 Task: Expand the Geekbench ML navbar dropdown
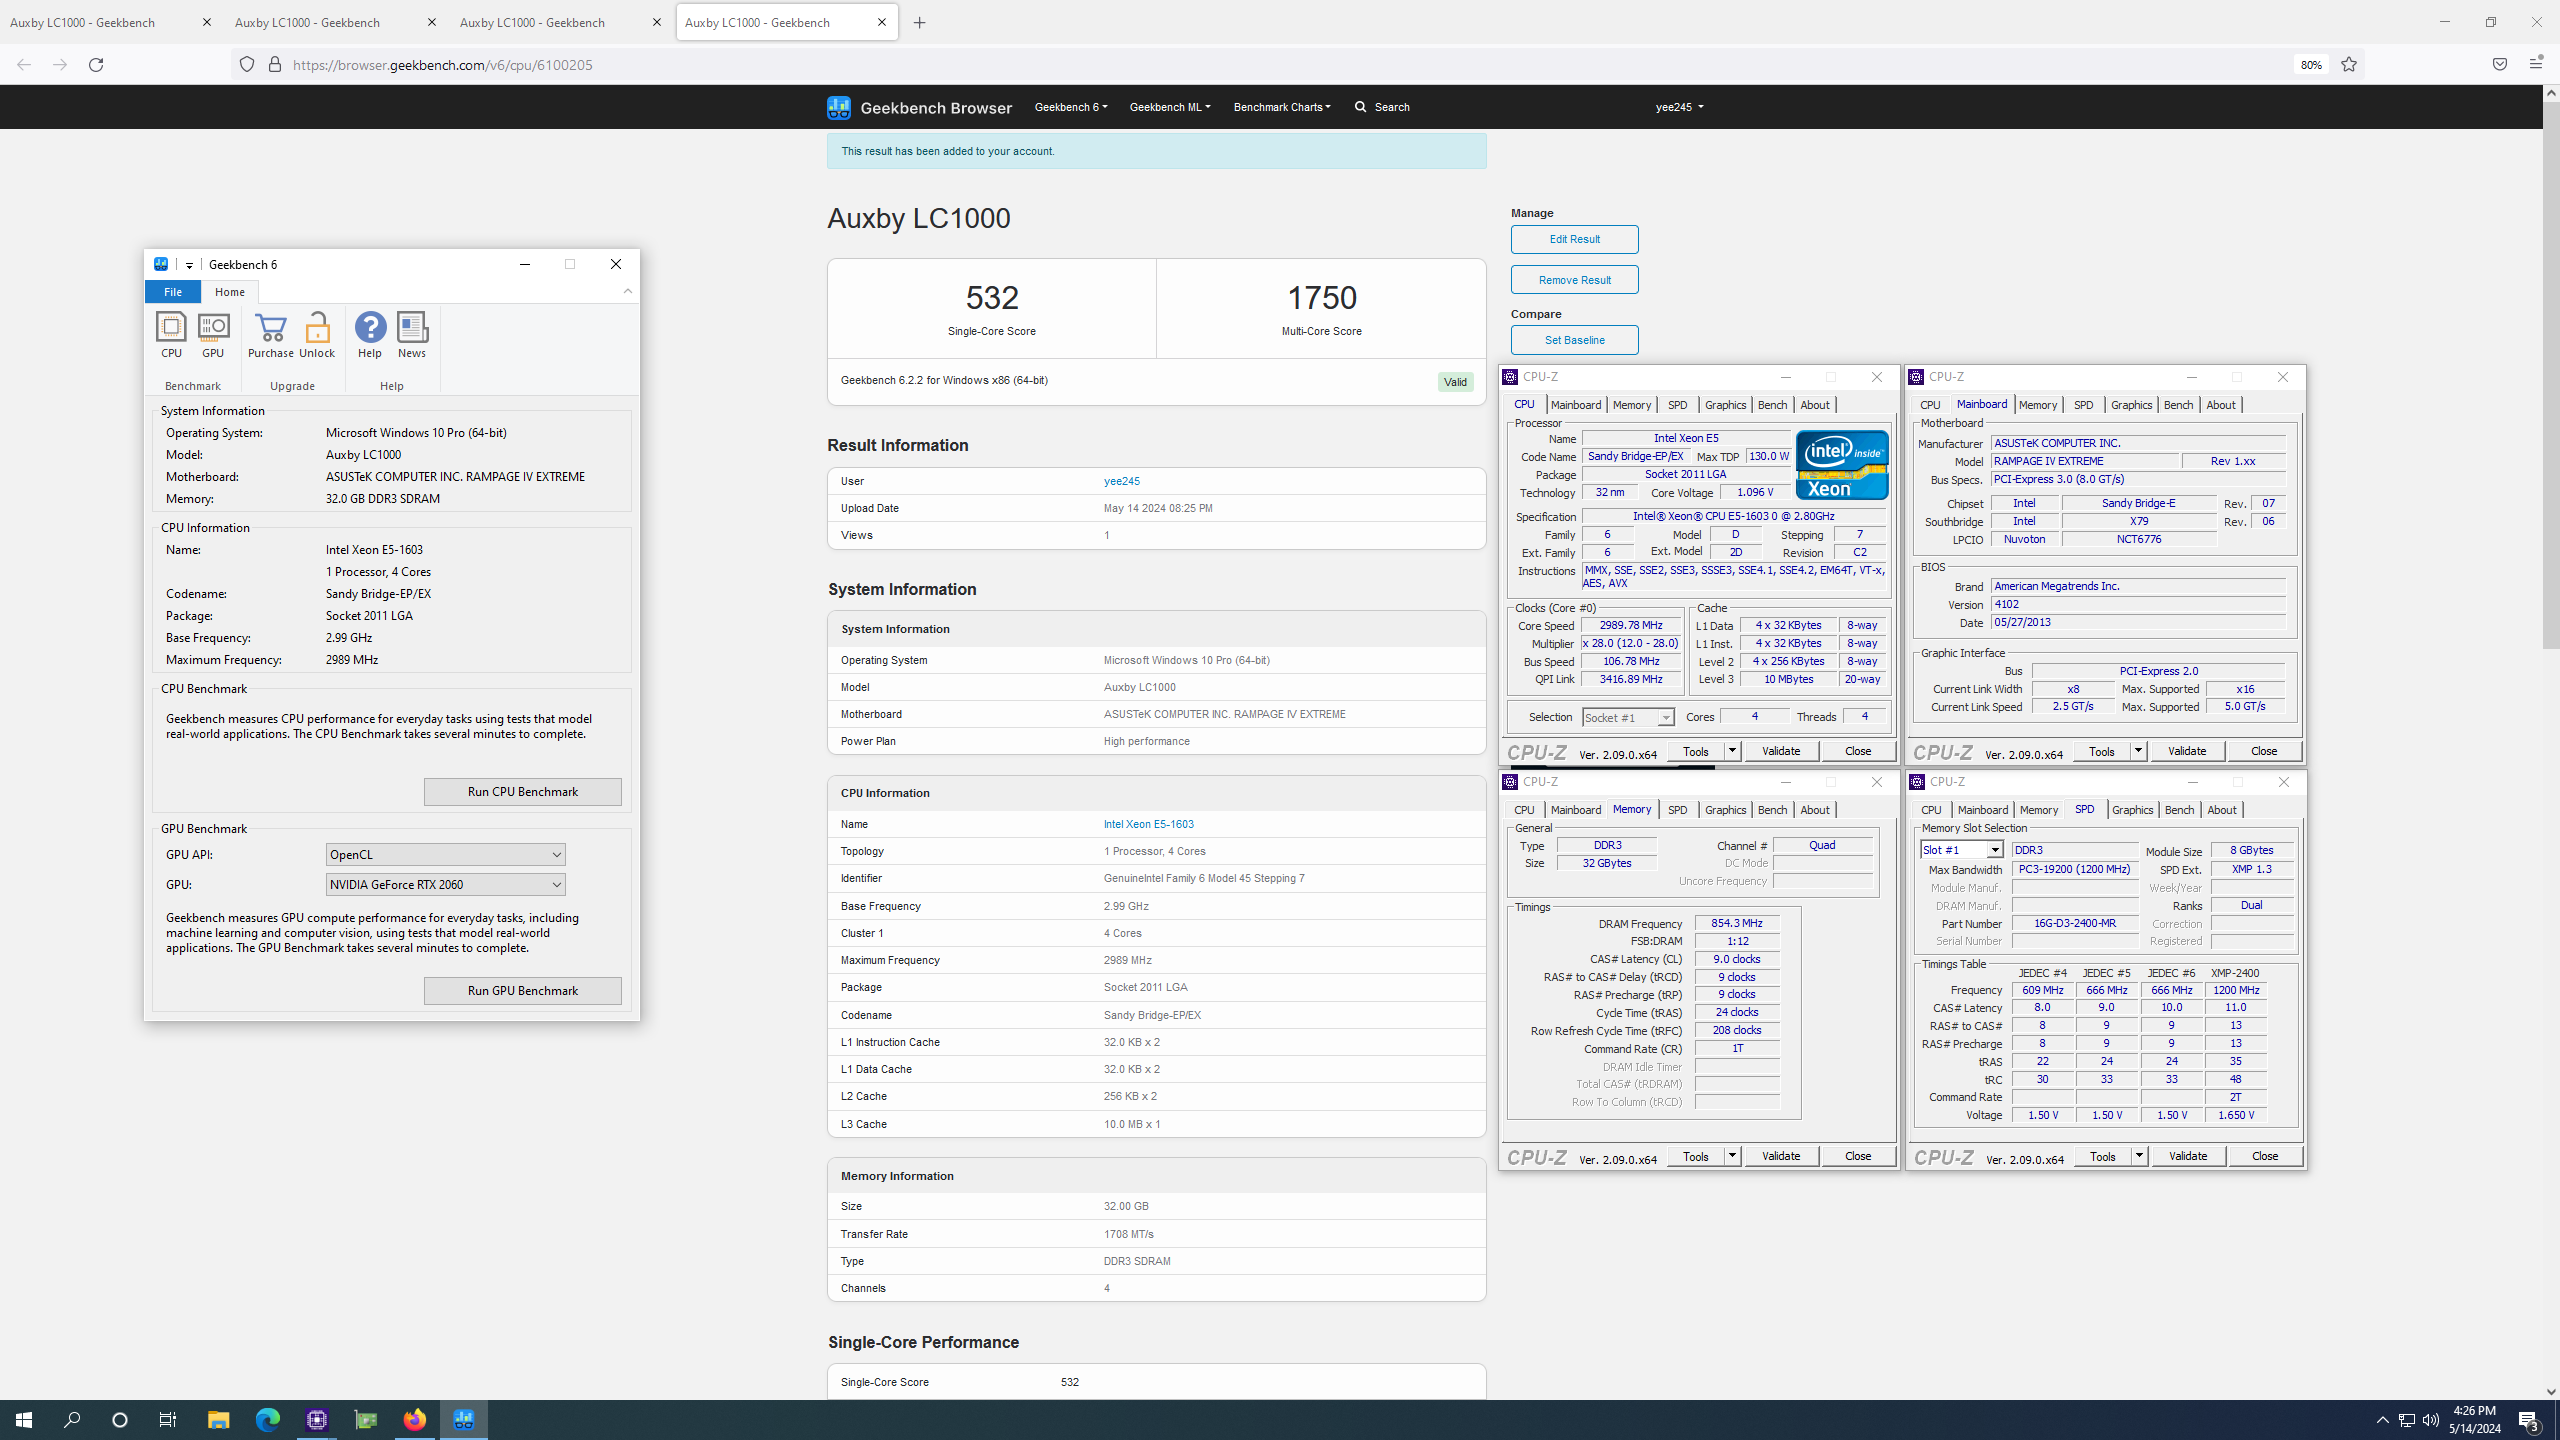(x=1170, y=107)
